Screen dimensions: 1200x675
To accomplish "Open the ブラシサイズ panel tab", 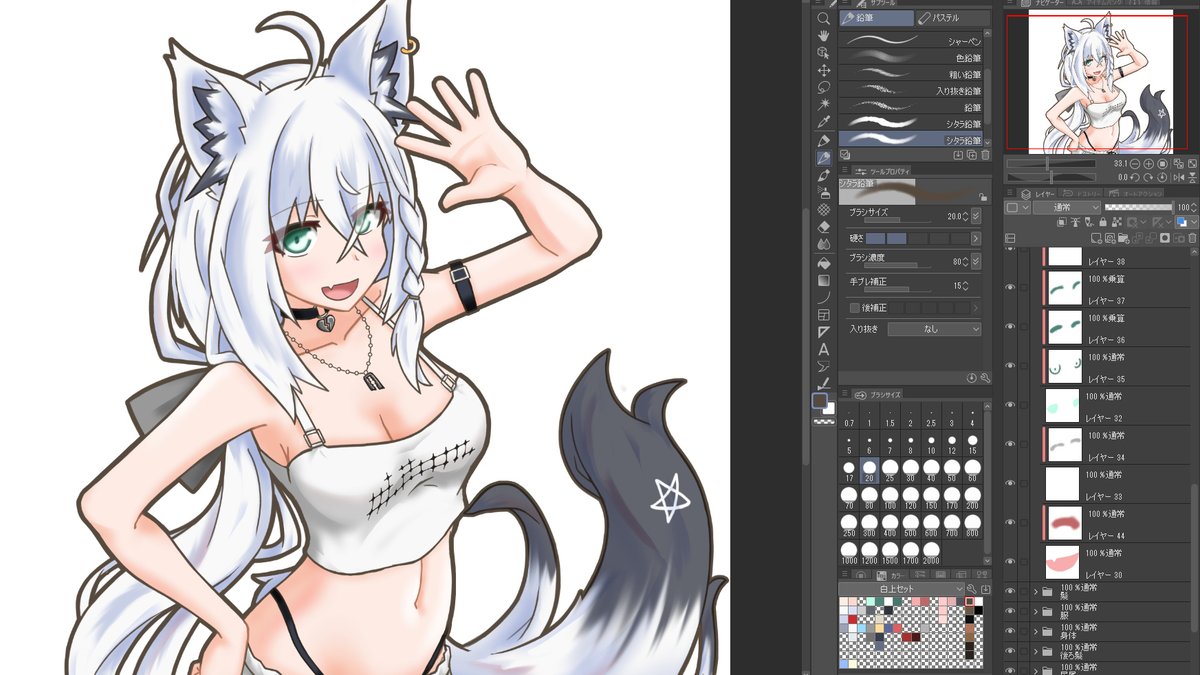I will pos(877,394).
